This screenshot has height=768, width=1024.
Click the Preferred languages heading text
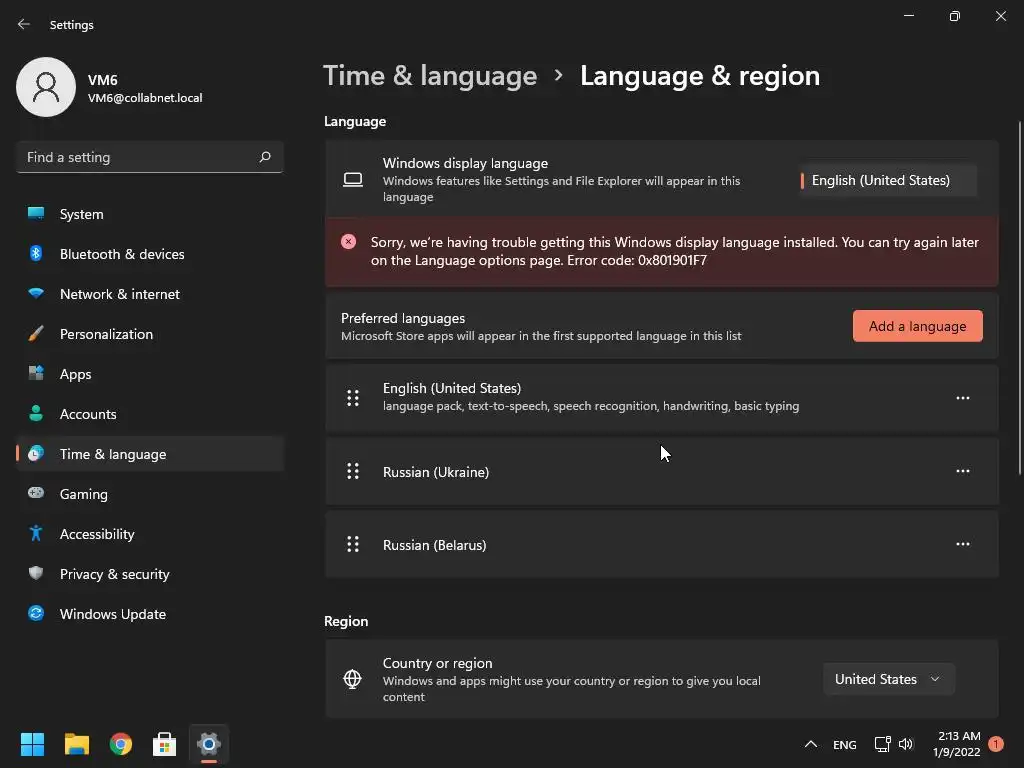tap(403, 318)
